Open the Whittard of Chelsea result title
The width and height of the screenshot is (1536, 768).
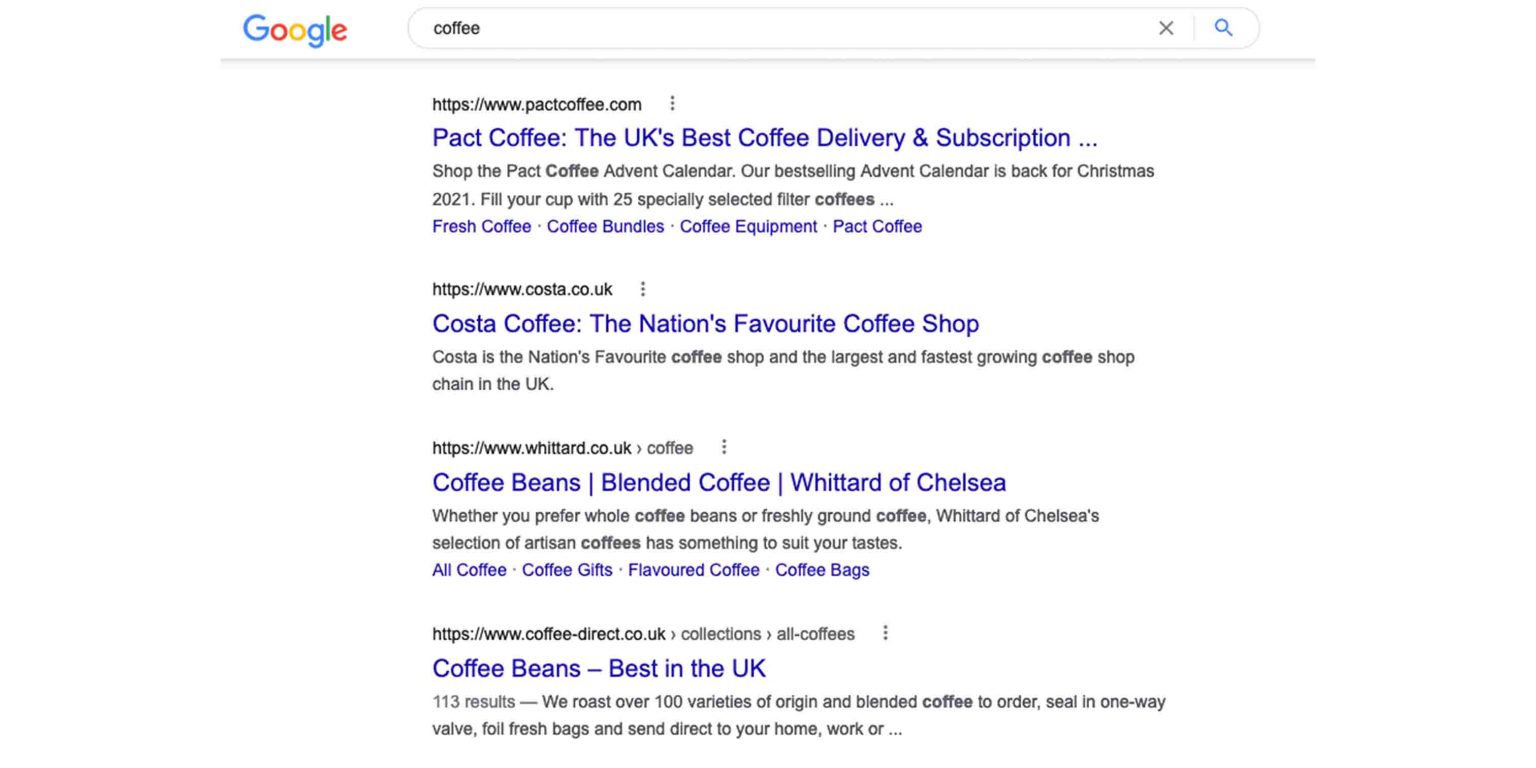719,482
